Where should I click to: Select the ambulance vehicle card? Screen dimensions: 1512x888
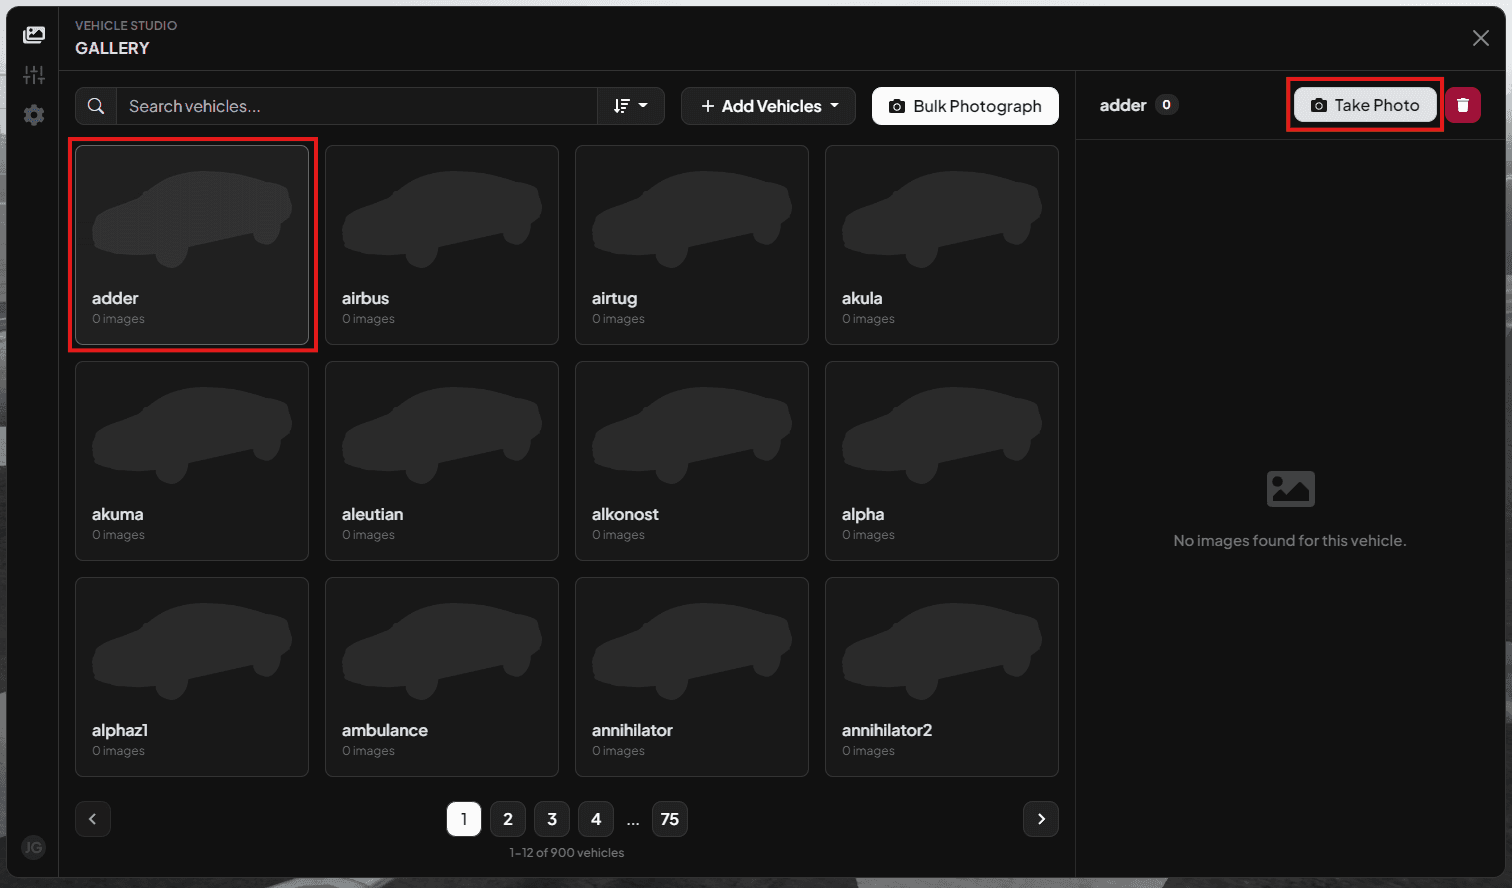[x=442, y=677]
